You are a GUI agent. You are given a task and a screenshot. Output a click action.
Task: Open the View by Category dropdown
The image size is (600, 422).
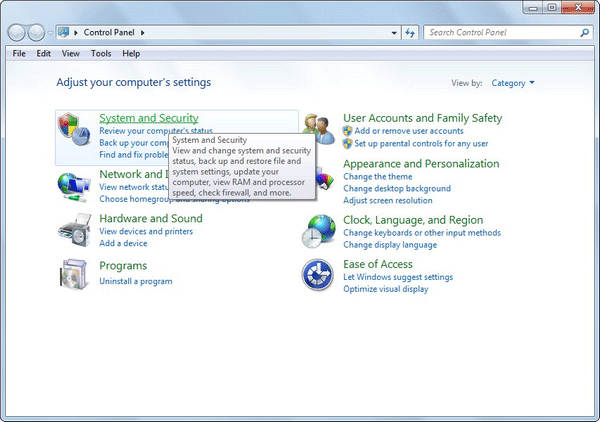(x=513, y=83)
